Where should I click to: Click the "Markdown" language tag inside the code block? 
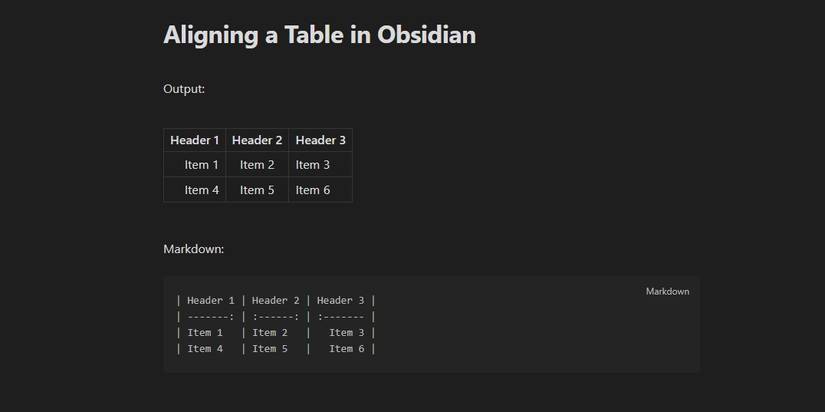click(667, 292)
